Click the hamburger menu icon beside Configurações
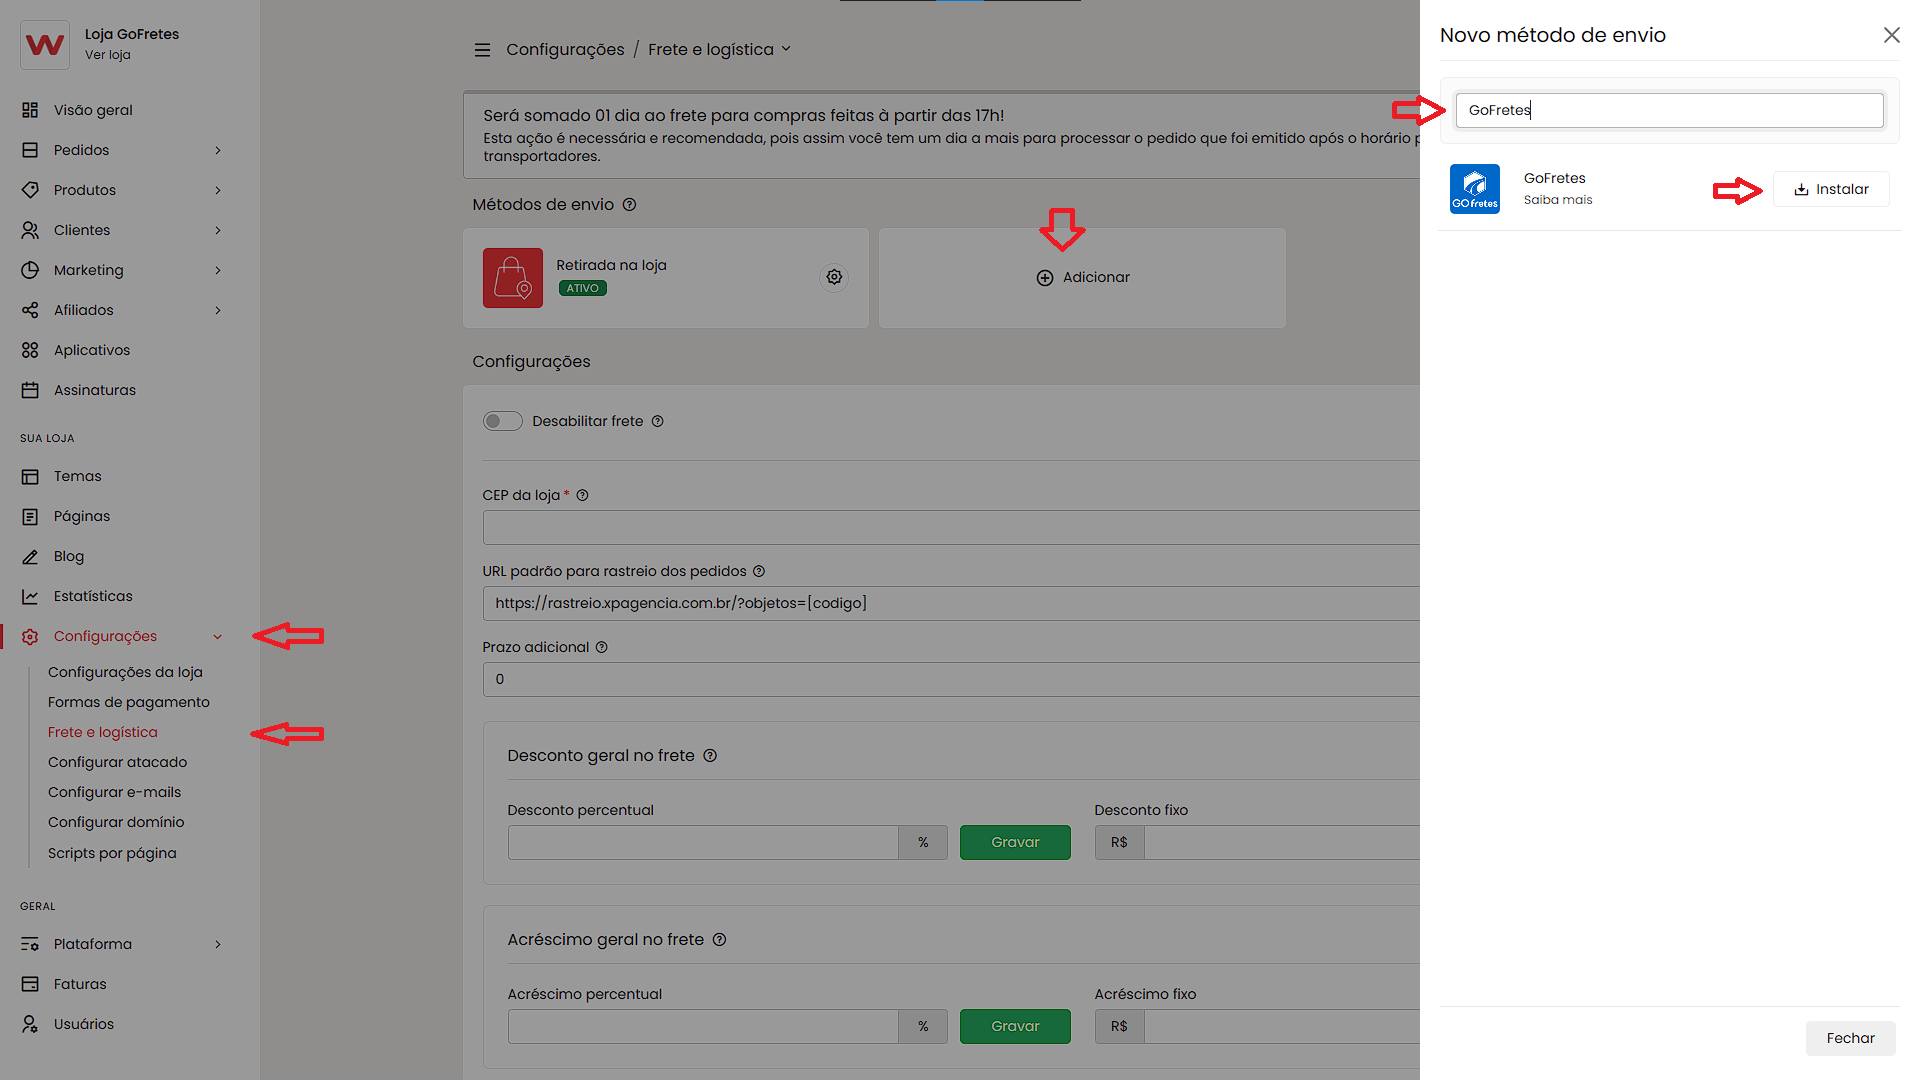 tap(482, 50)
